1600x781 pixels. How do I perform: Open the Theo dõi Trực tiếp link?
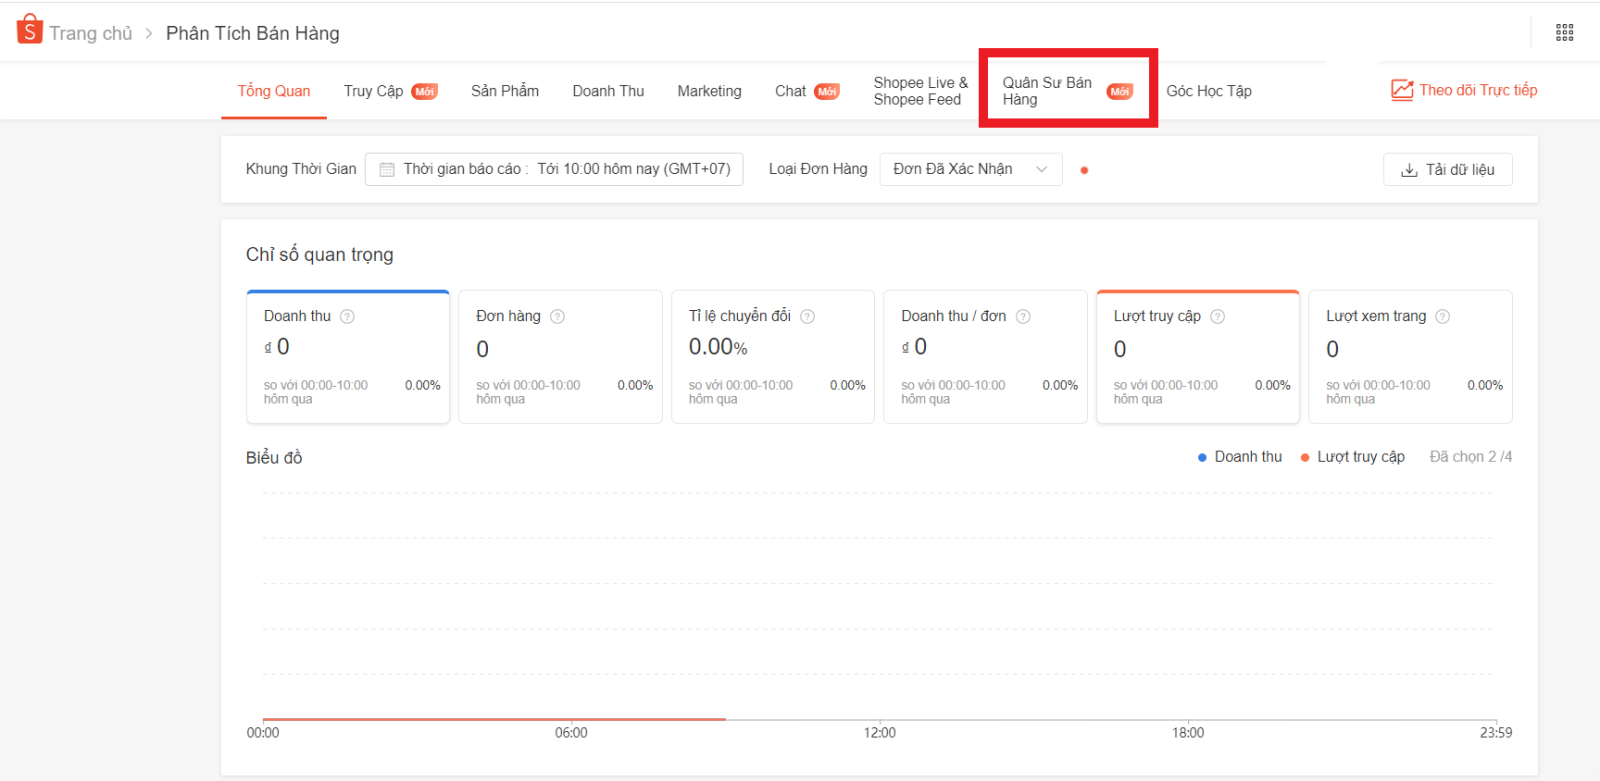[x=1464, y=90]
